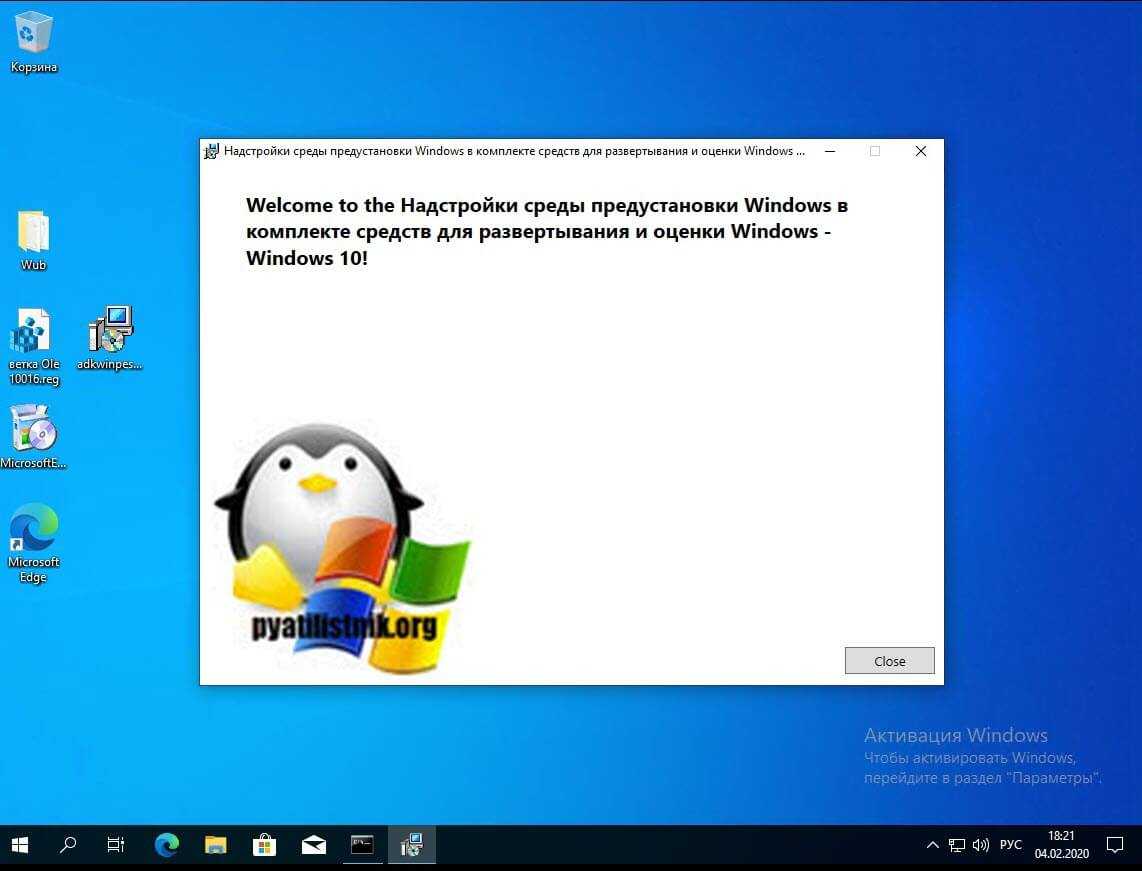This screenshot has height=871, width=1142.
Task: Open the volume control in tray
Action: point(980,846)
